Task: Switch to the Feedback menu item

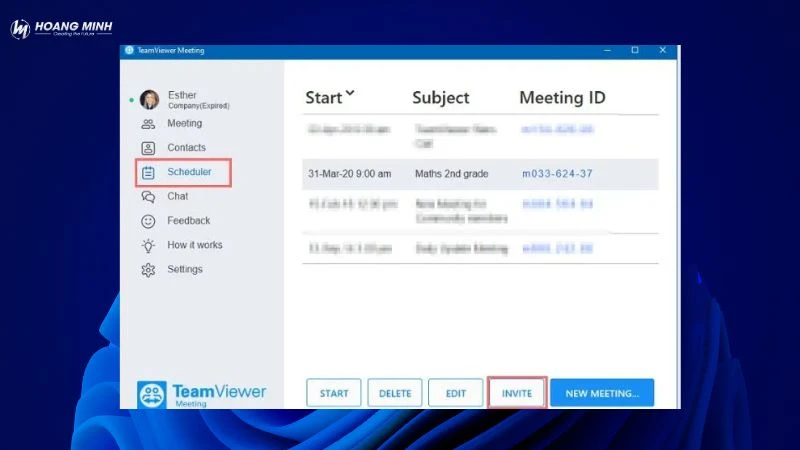Action: tap(188, 220)
